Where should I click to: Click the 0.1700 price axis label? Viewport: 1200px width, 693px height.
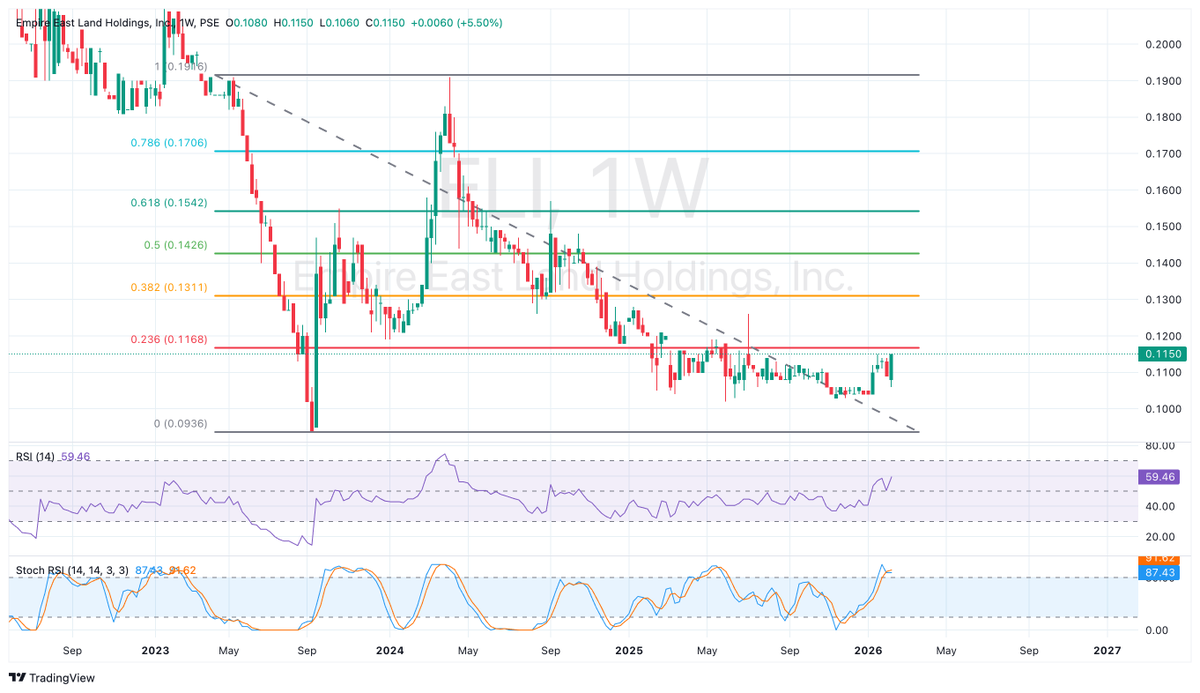tap(1163, 154)
